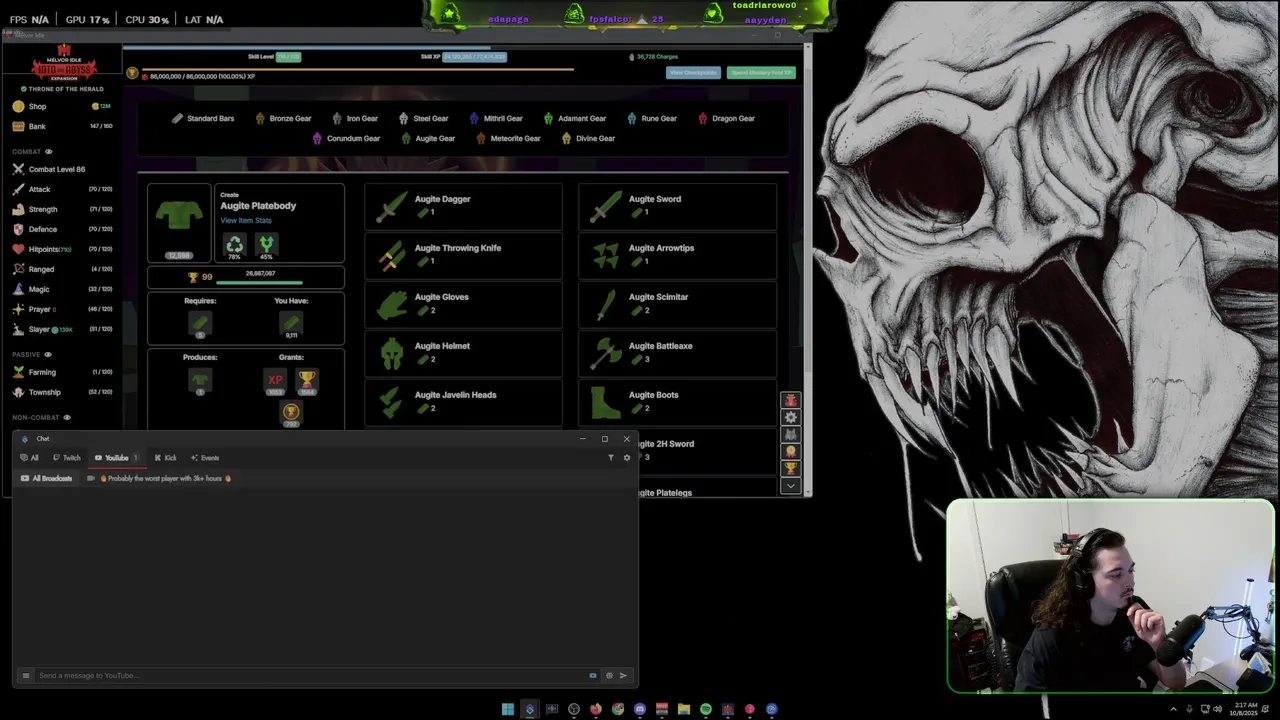The width and height of the screenshot is (1280, 720).
Task: Select the Bronze Gear category
Action: click(x=283, y=118)
